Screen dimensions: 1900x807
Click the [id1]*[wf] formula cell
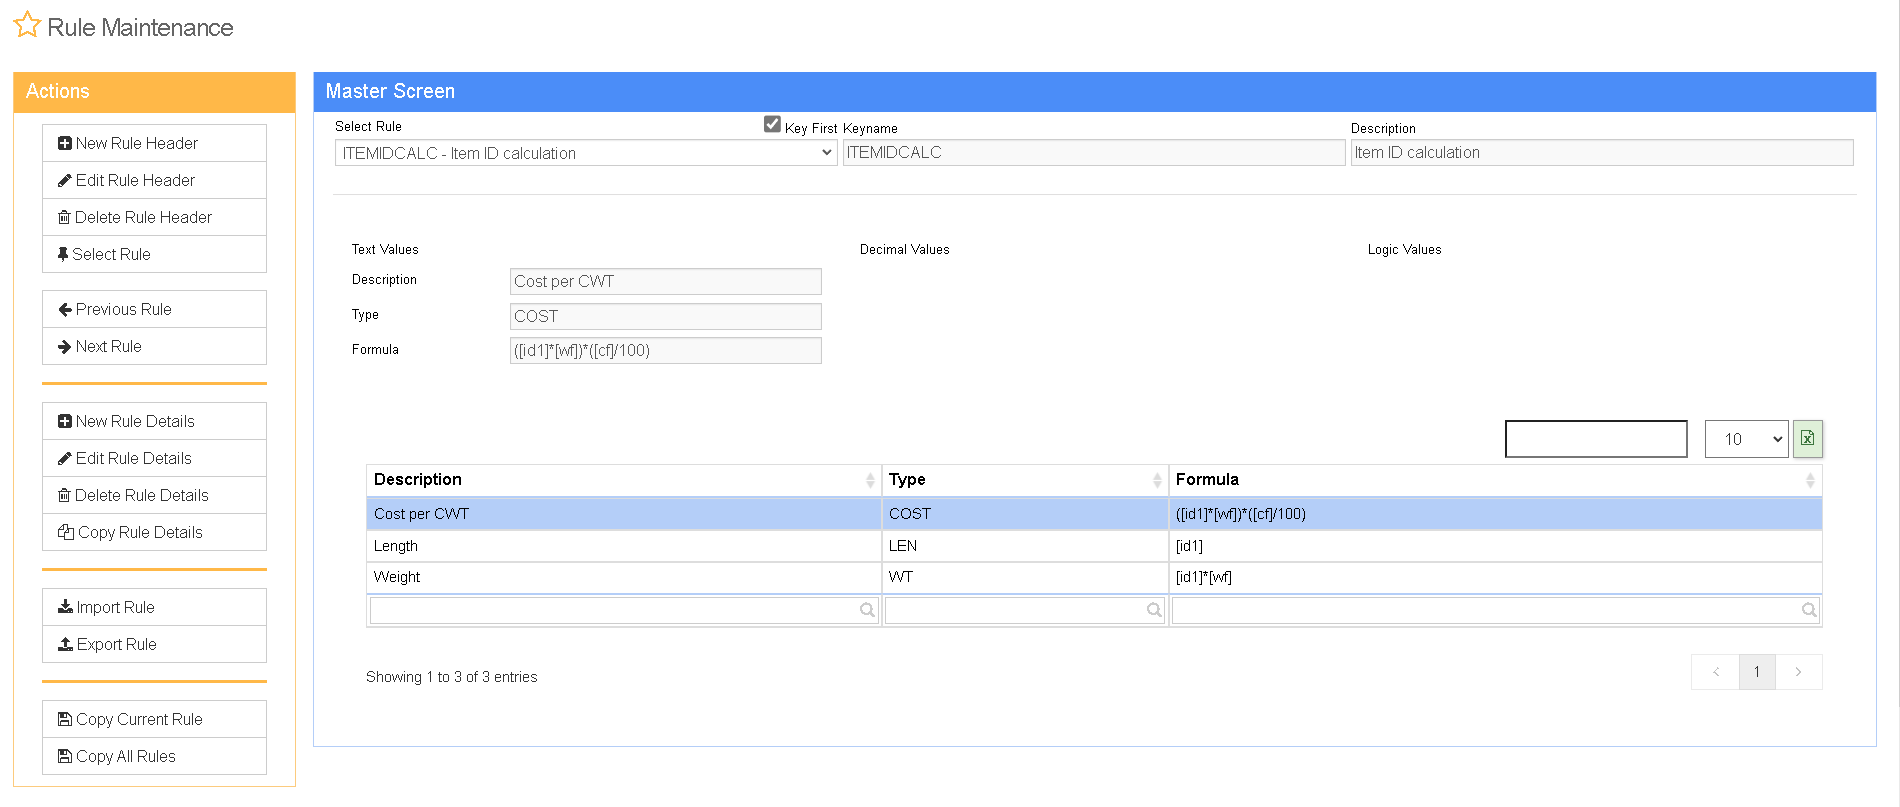1495,577
